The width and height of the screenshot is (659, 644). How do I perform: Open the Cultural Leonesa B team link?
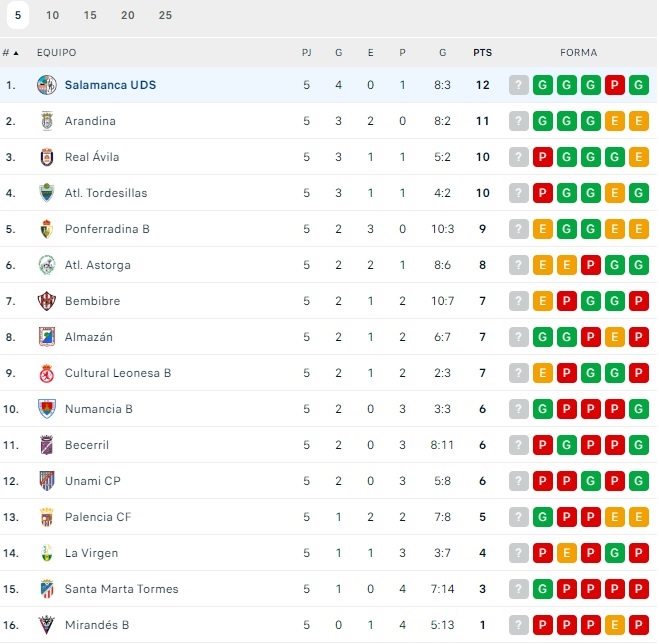click(x=118, y=373)
